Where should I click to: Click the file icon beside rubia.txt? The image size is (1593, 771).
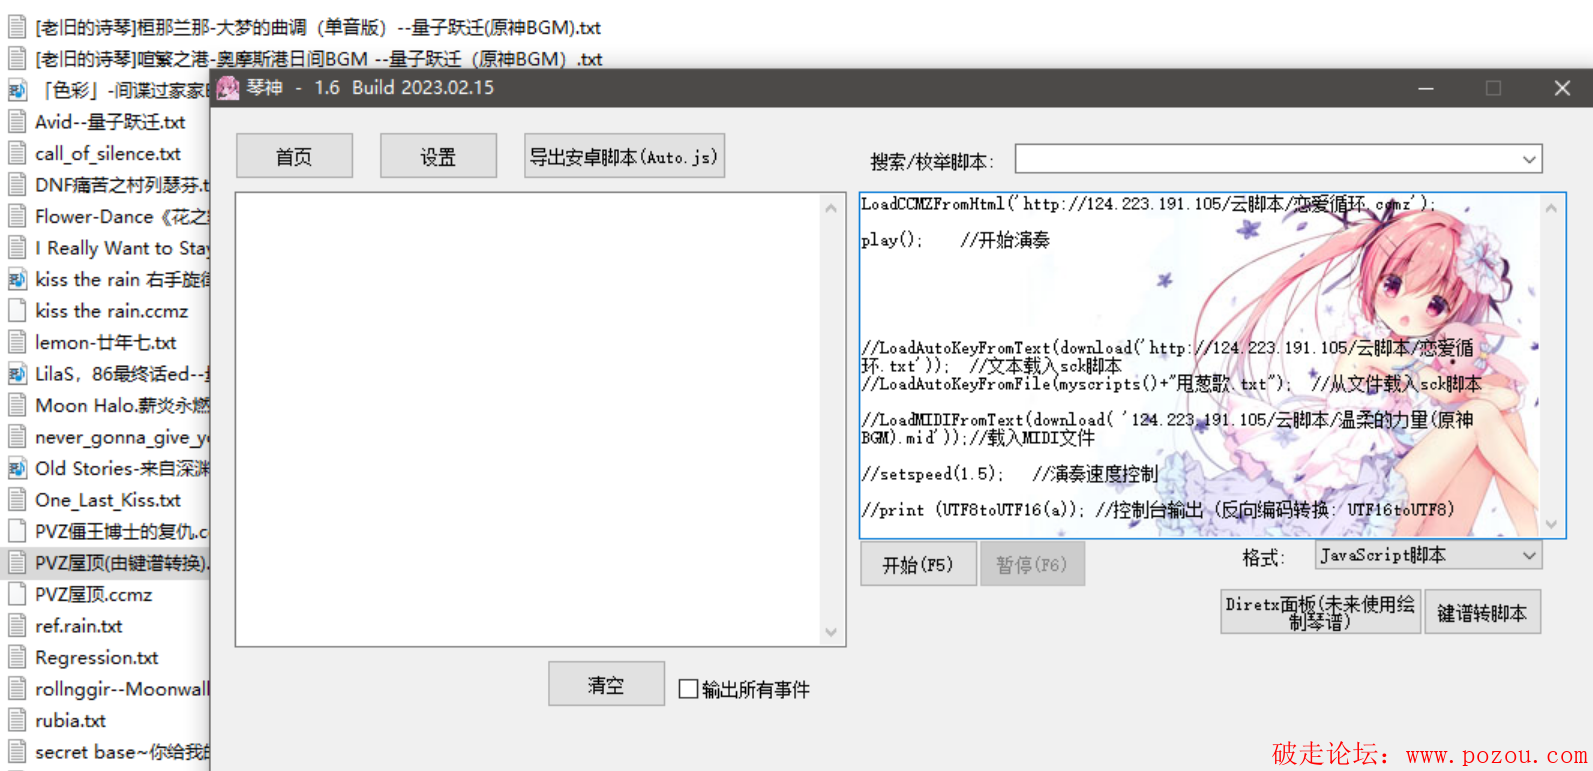17,721
